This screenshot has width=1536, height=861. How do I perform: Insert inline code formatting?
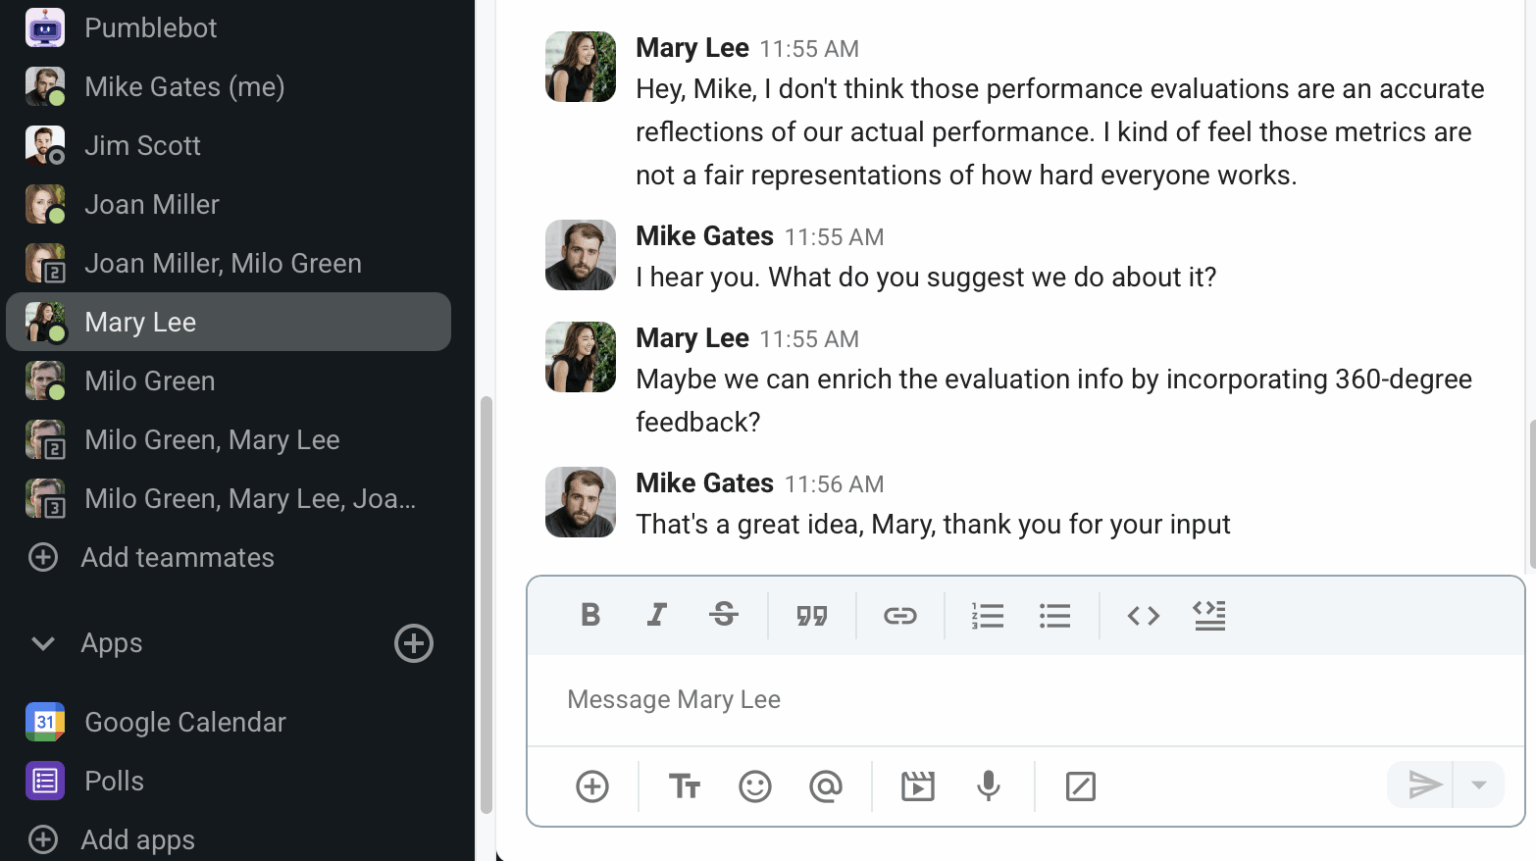click(x=1143, y=615)
